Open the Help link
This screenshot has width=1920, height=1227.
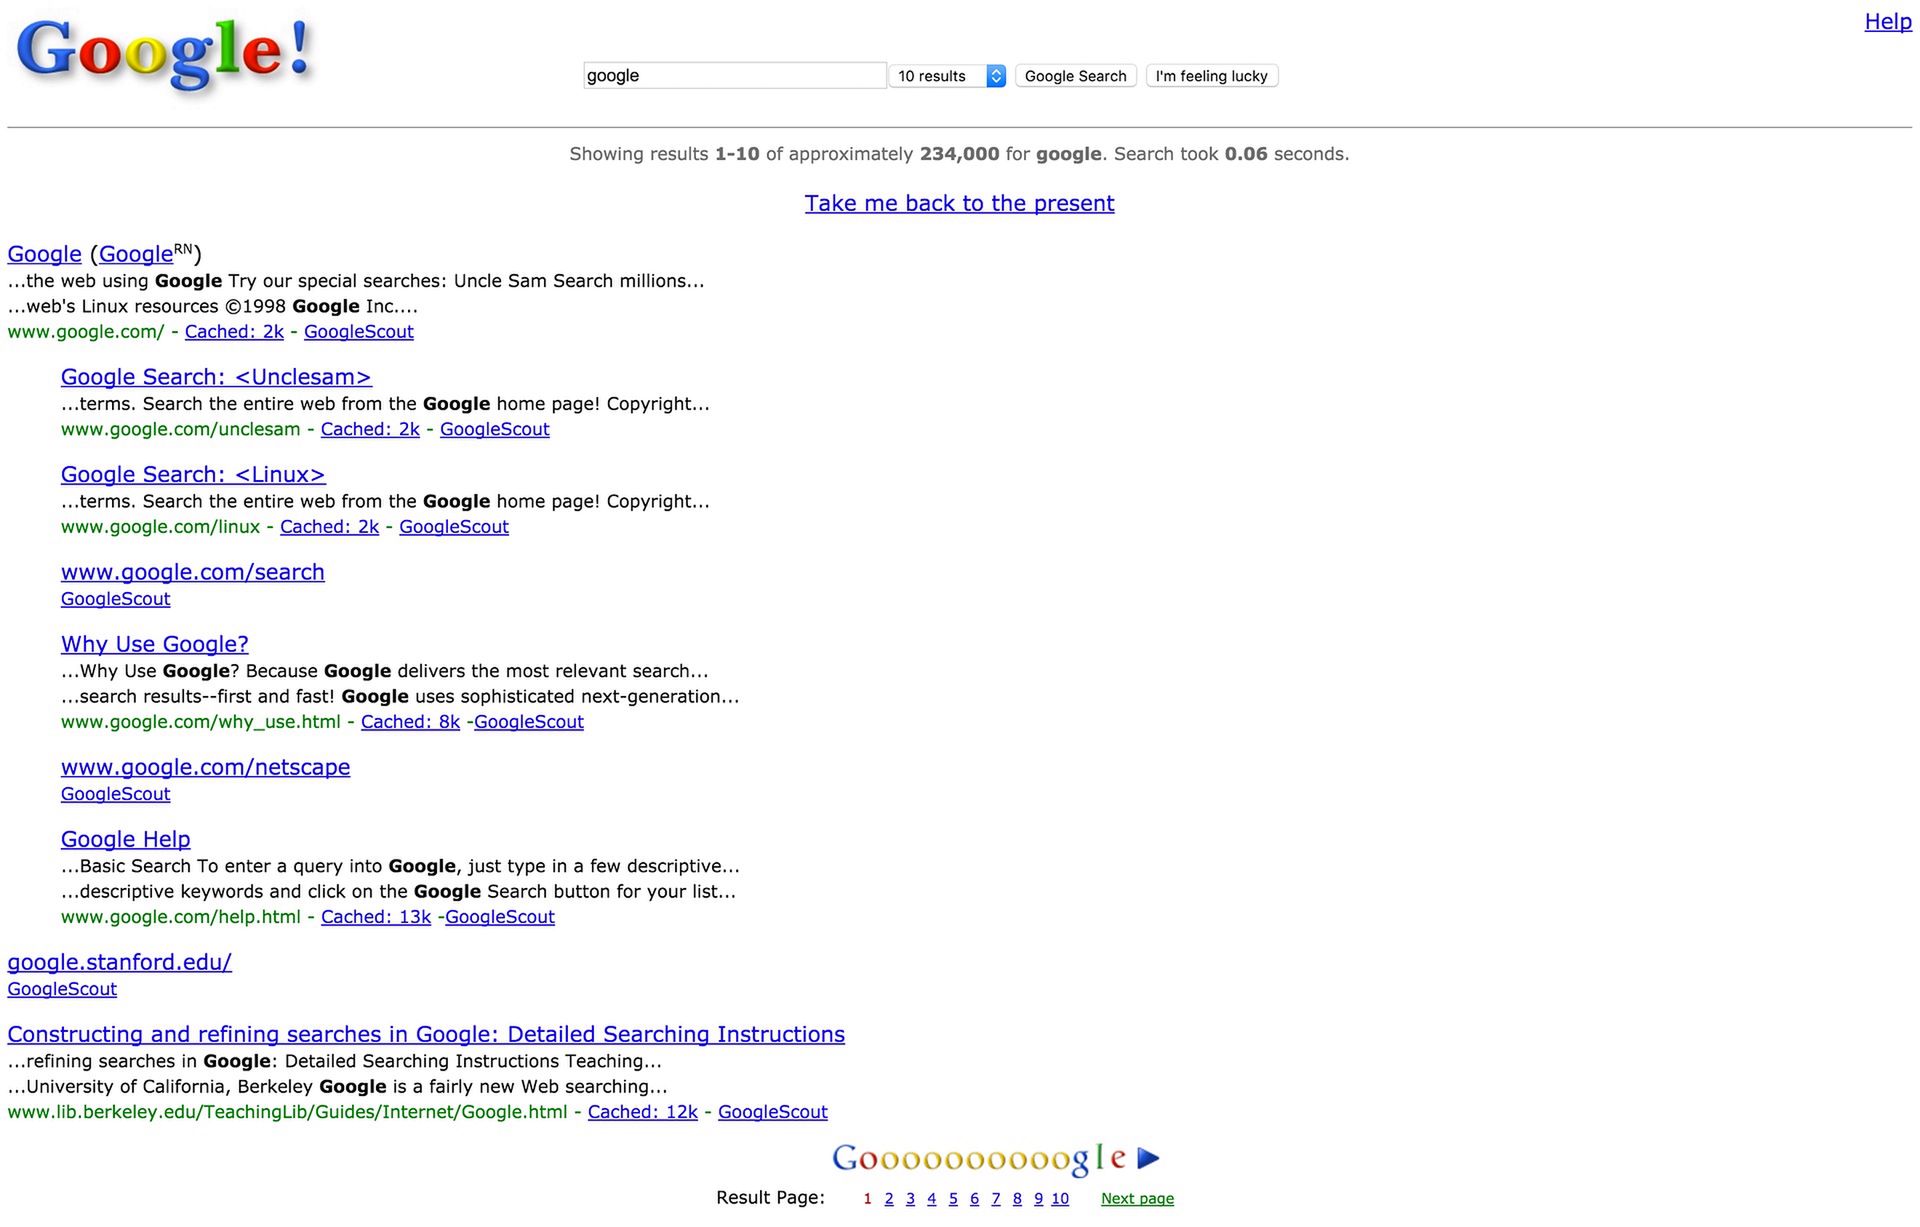pos(1887,21)
